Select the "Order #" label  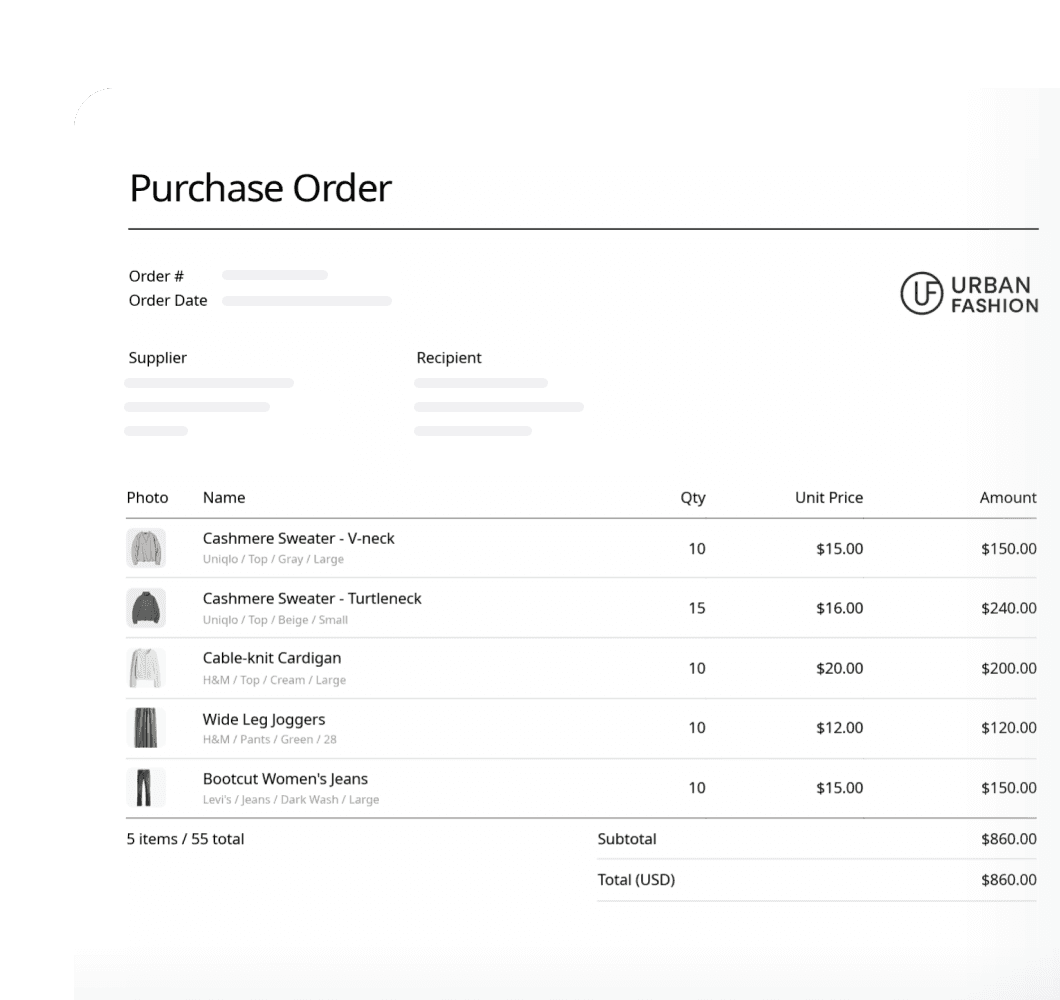pos(156,276)
